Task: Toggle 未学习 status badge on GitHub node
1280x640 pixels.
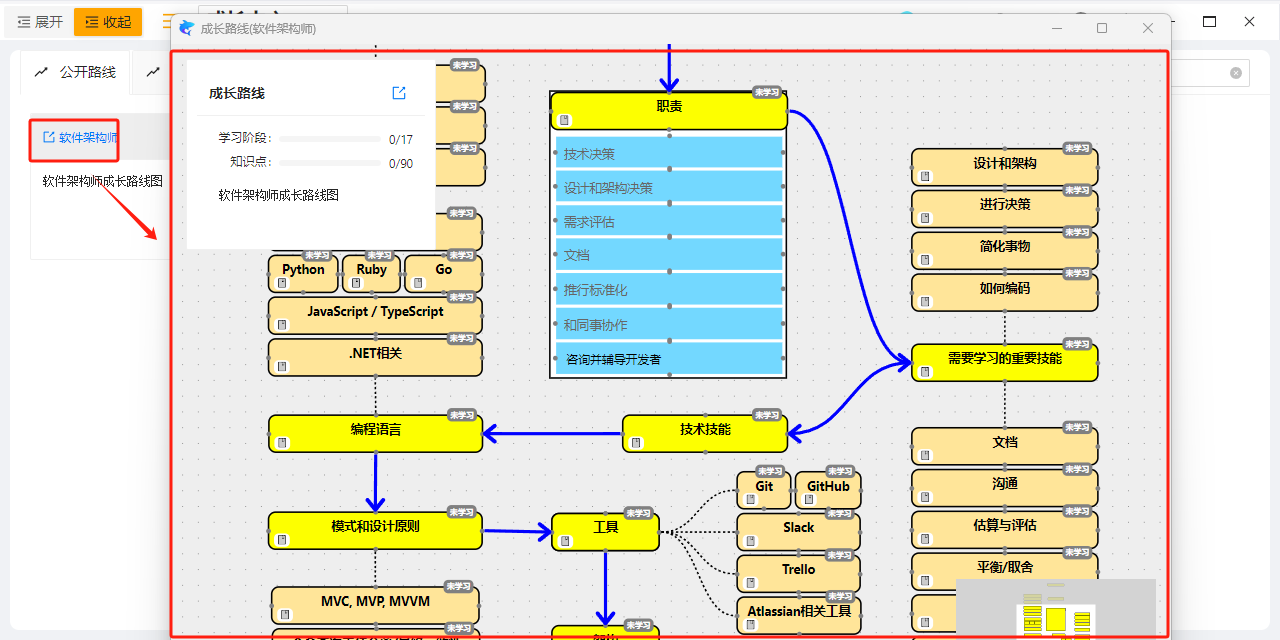Action: pos(840,471)
